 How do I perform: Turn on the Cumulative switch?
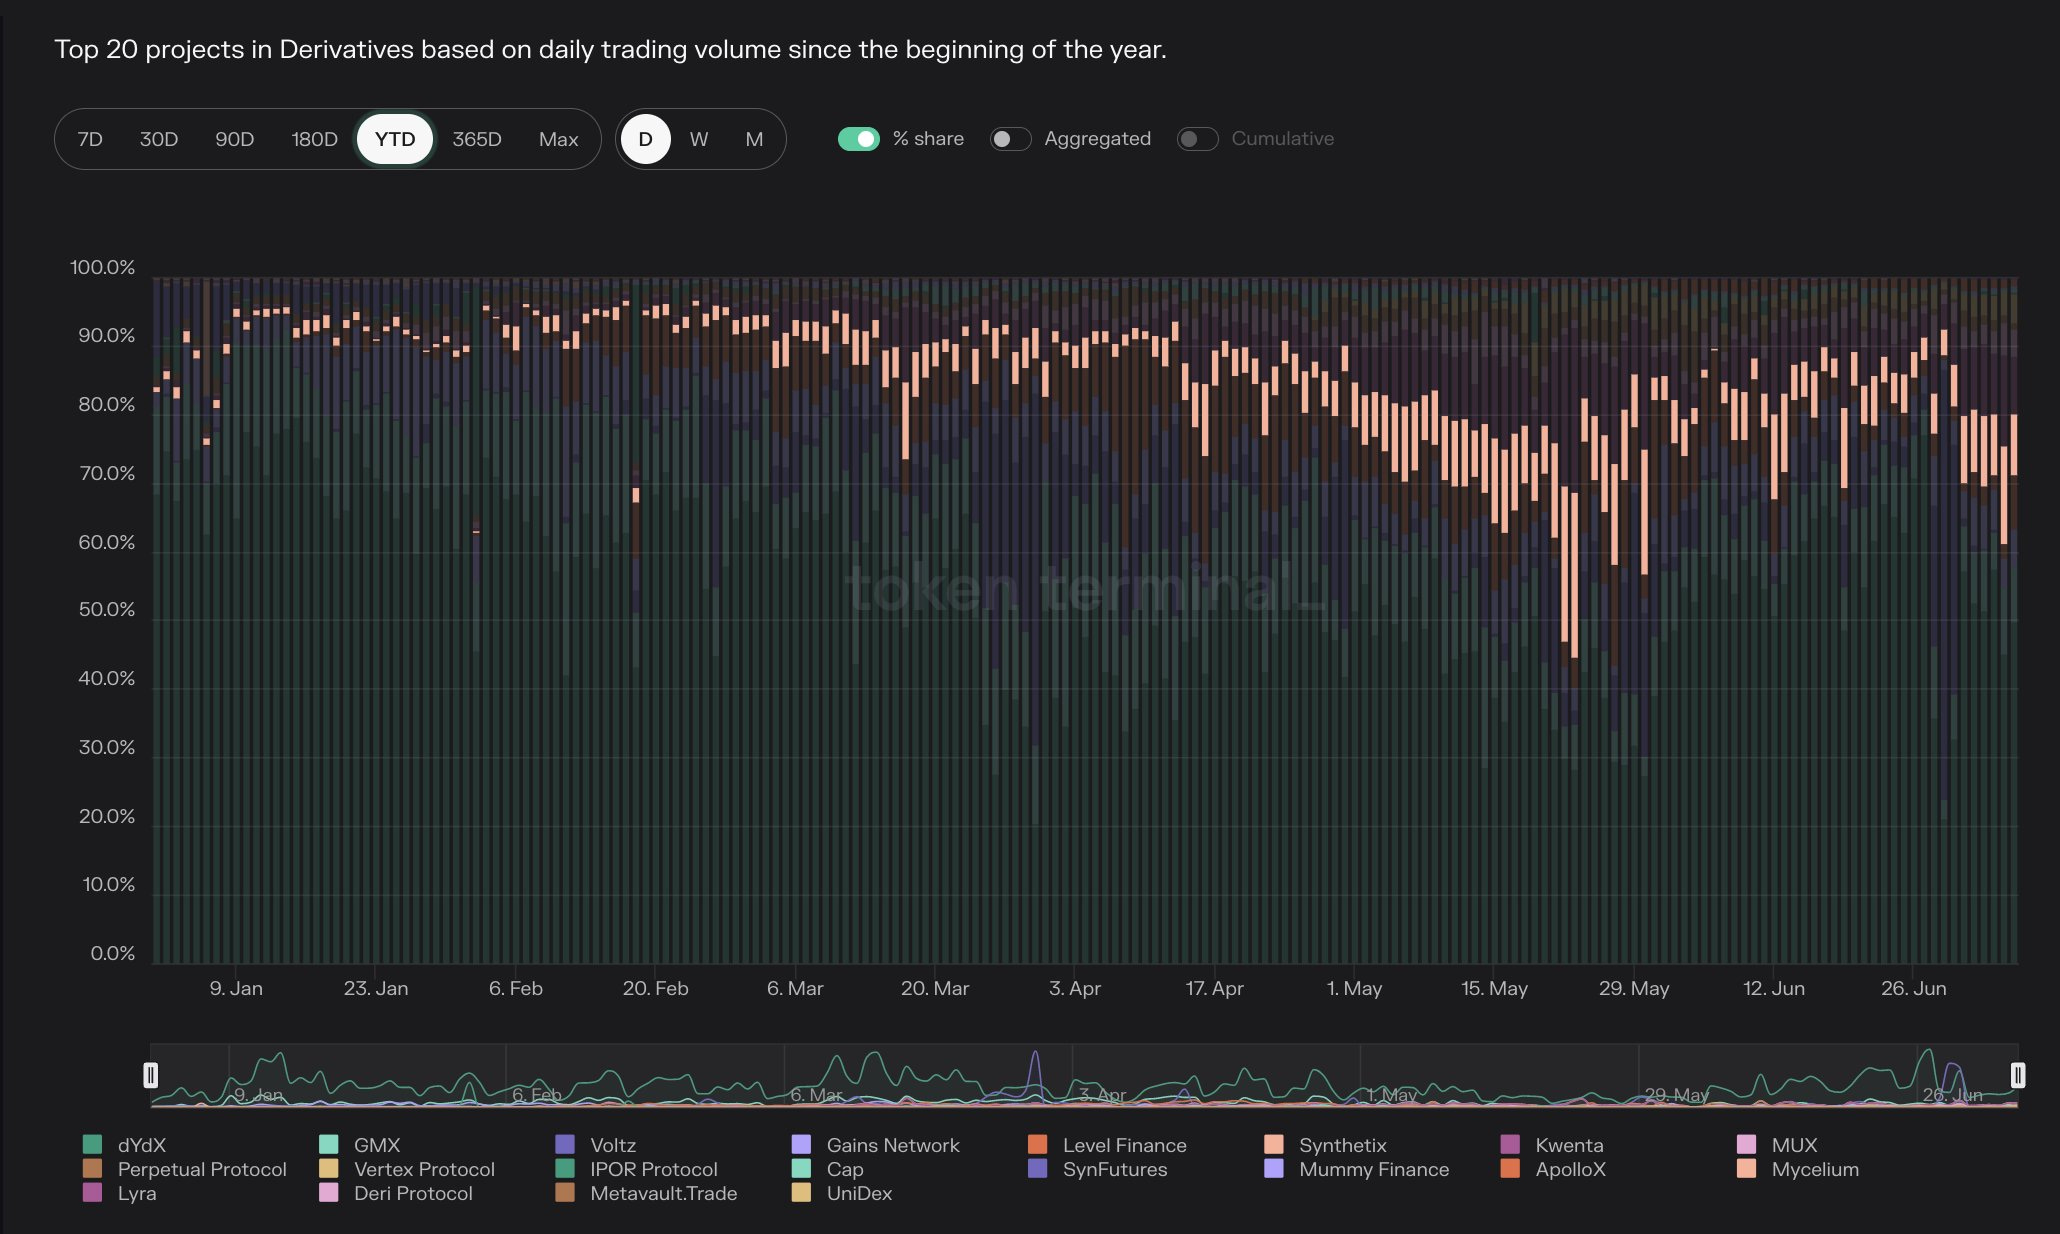click(x=1197, y=139)
